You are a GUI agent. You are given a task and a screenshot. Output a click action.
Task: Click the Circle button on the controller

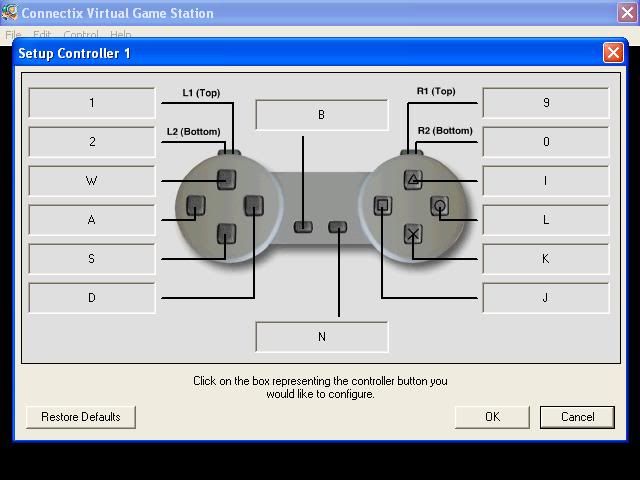[x=440, y=206]
